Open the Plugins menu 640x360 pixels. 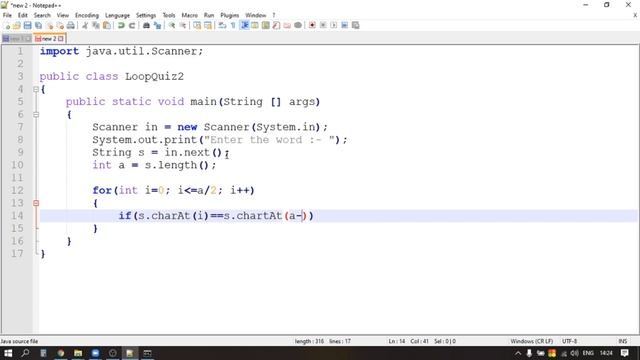pyautogui.click(x=229, y=15)
